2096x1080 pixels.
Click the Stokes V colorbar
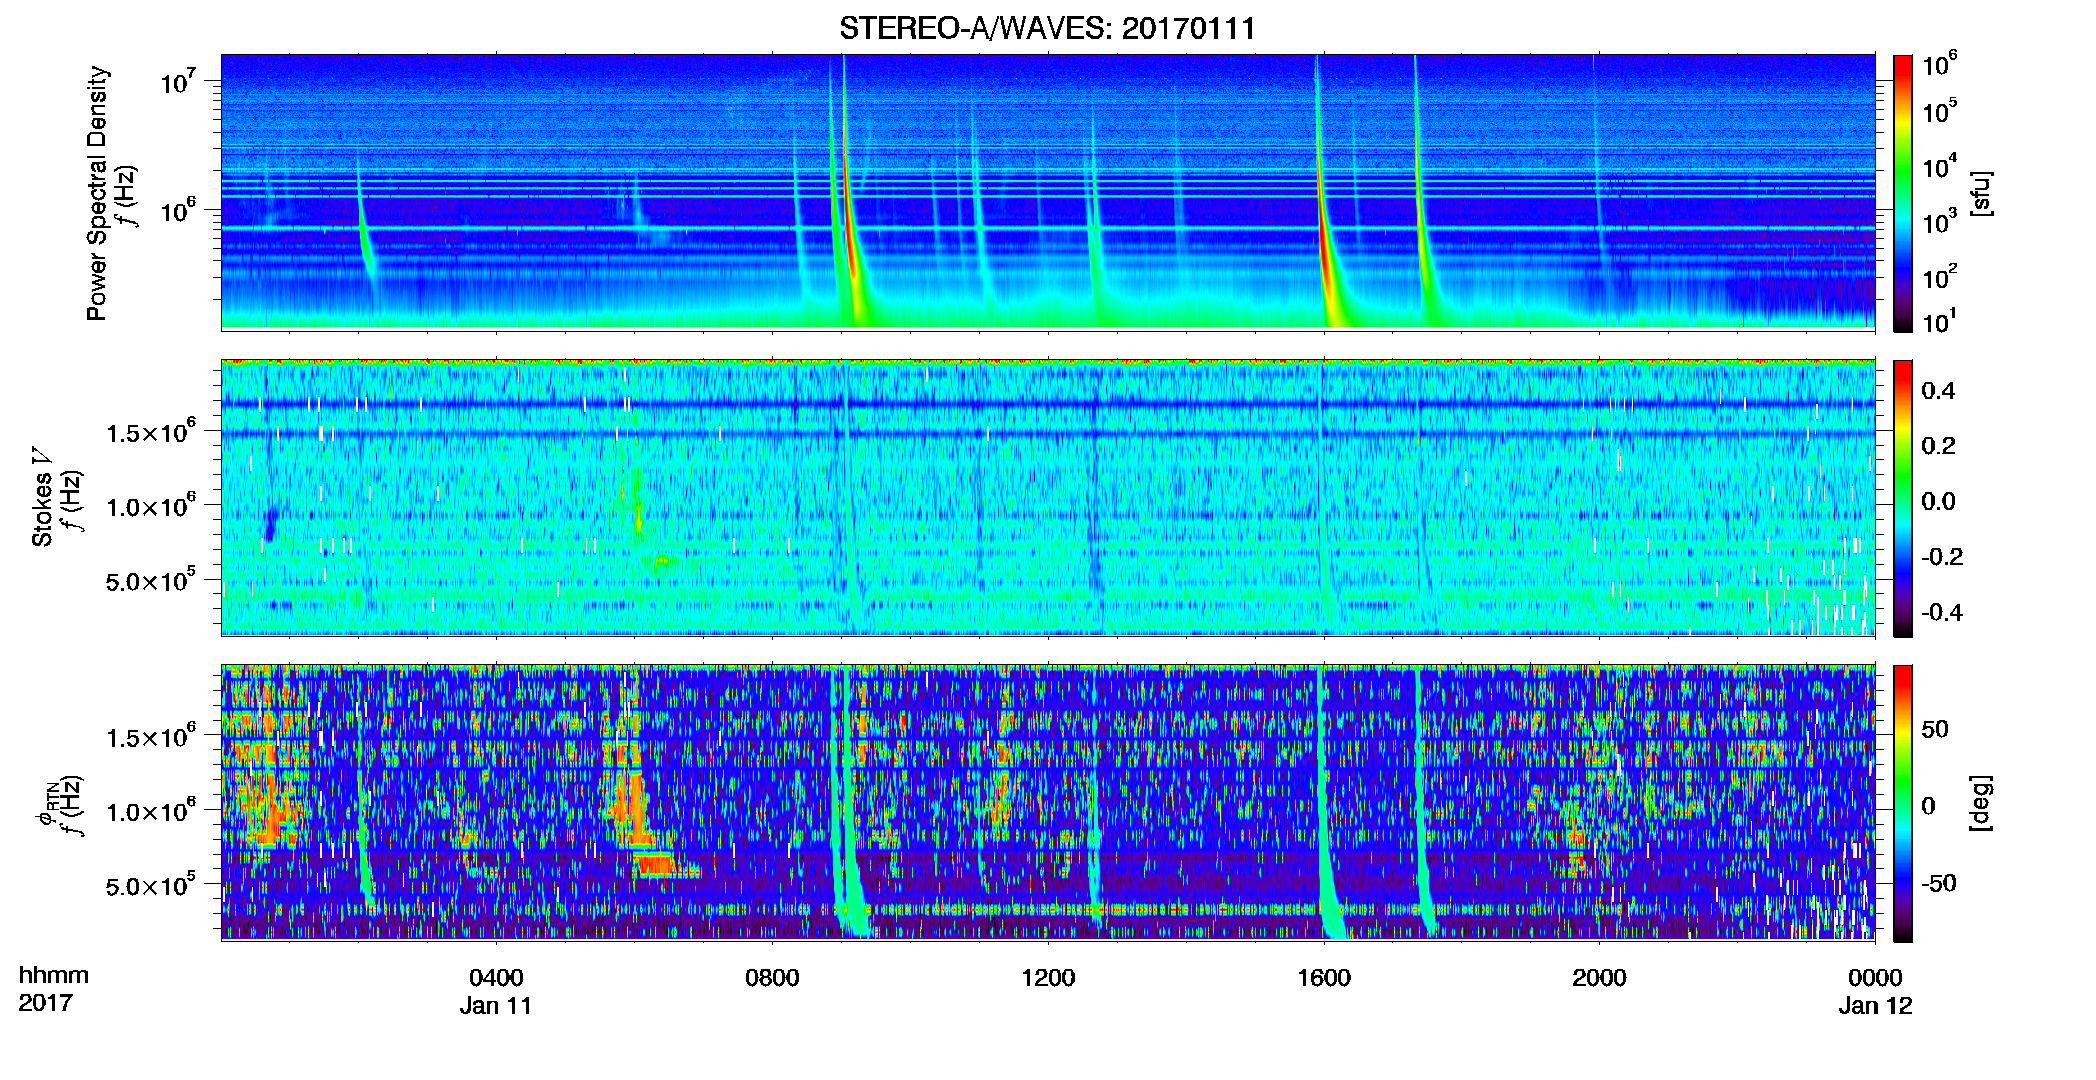click(x=1902, y=498)
